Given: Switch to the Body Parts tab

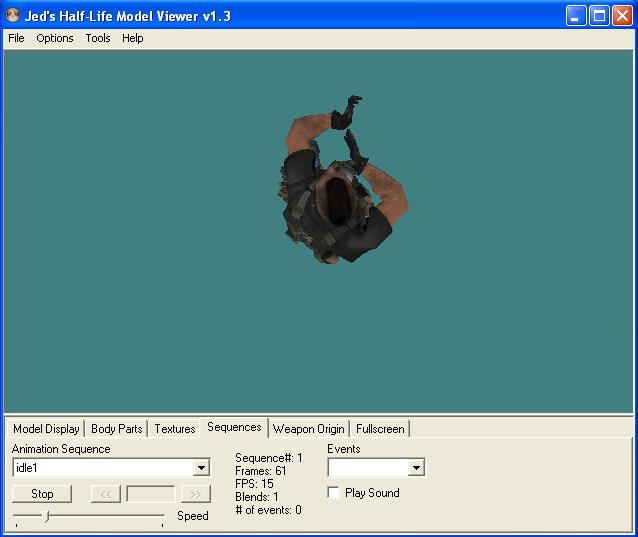Looking at the screenshot, I should [x=116, y=429].
